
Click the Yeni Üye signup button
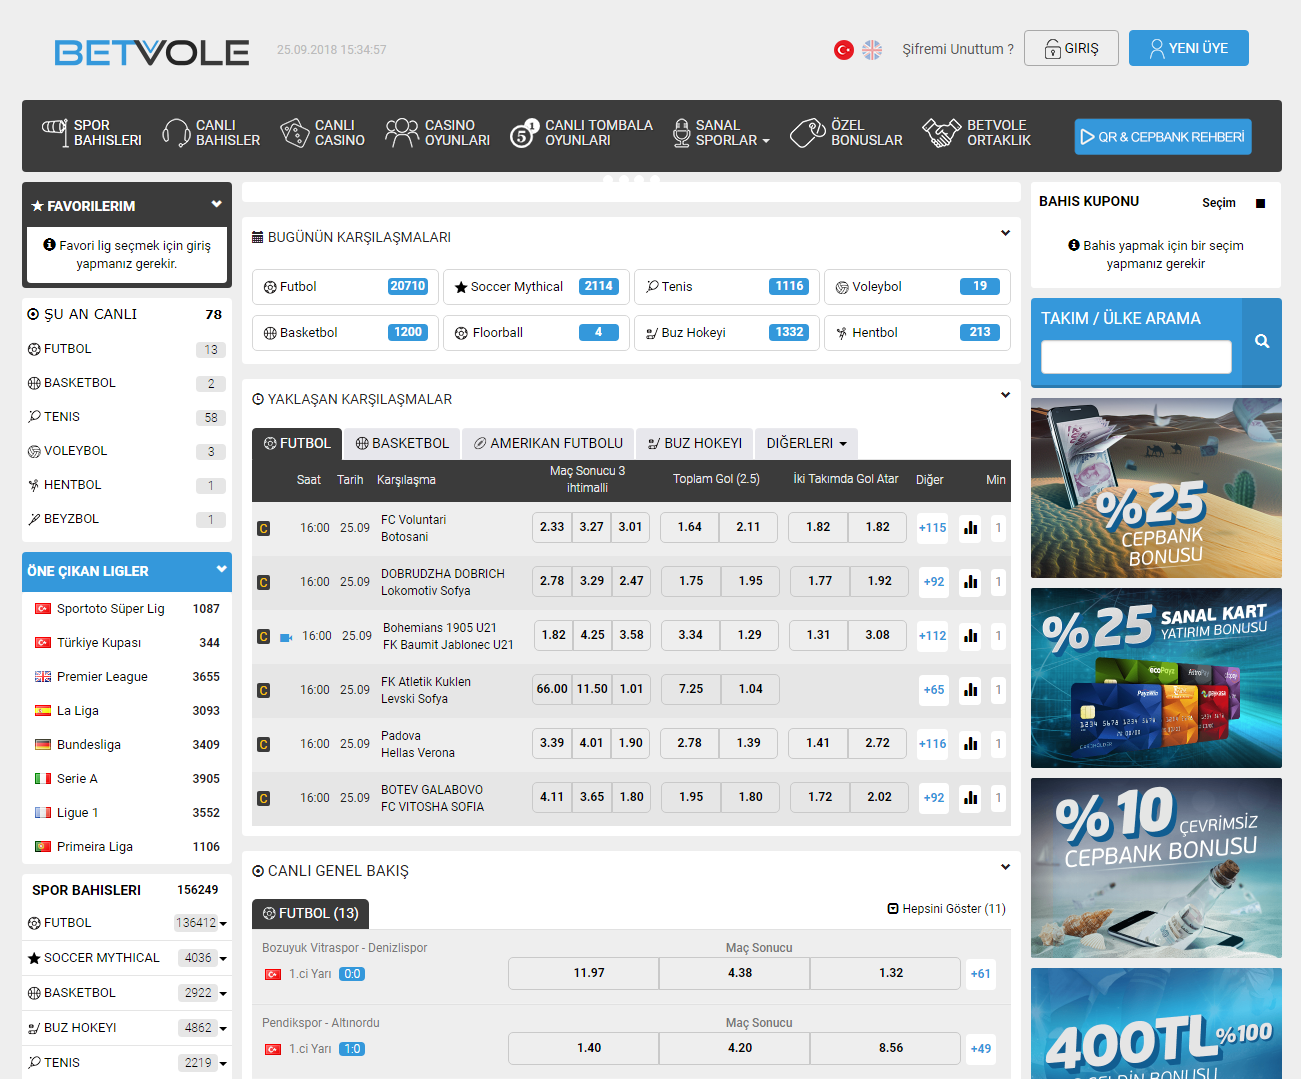point(1188,49)
